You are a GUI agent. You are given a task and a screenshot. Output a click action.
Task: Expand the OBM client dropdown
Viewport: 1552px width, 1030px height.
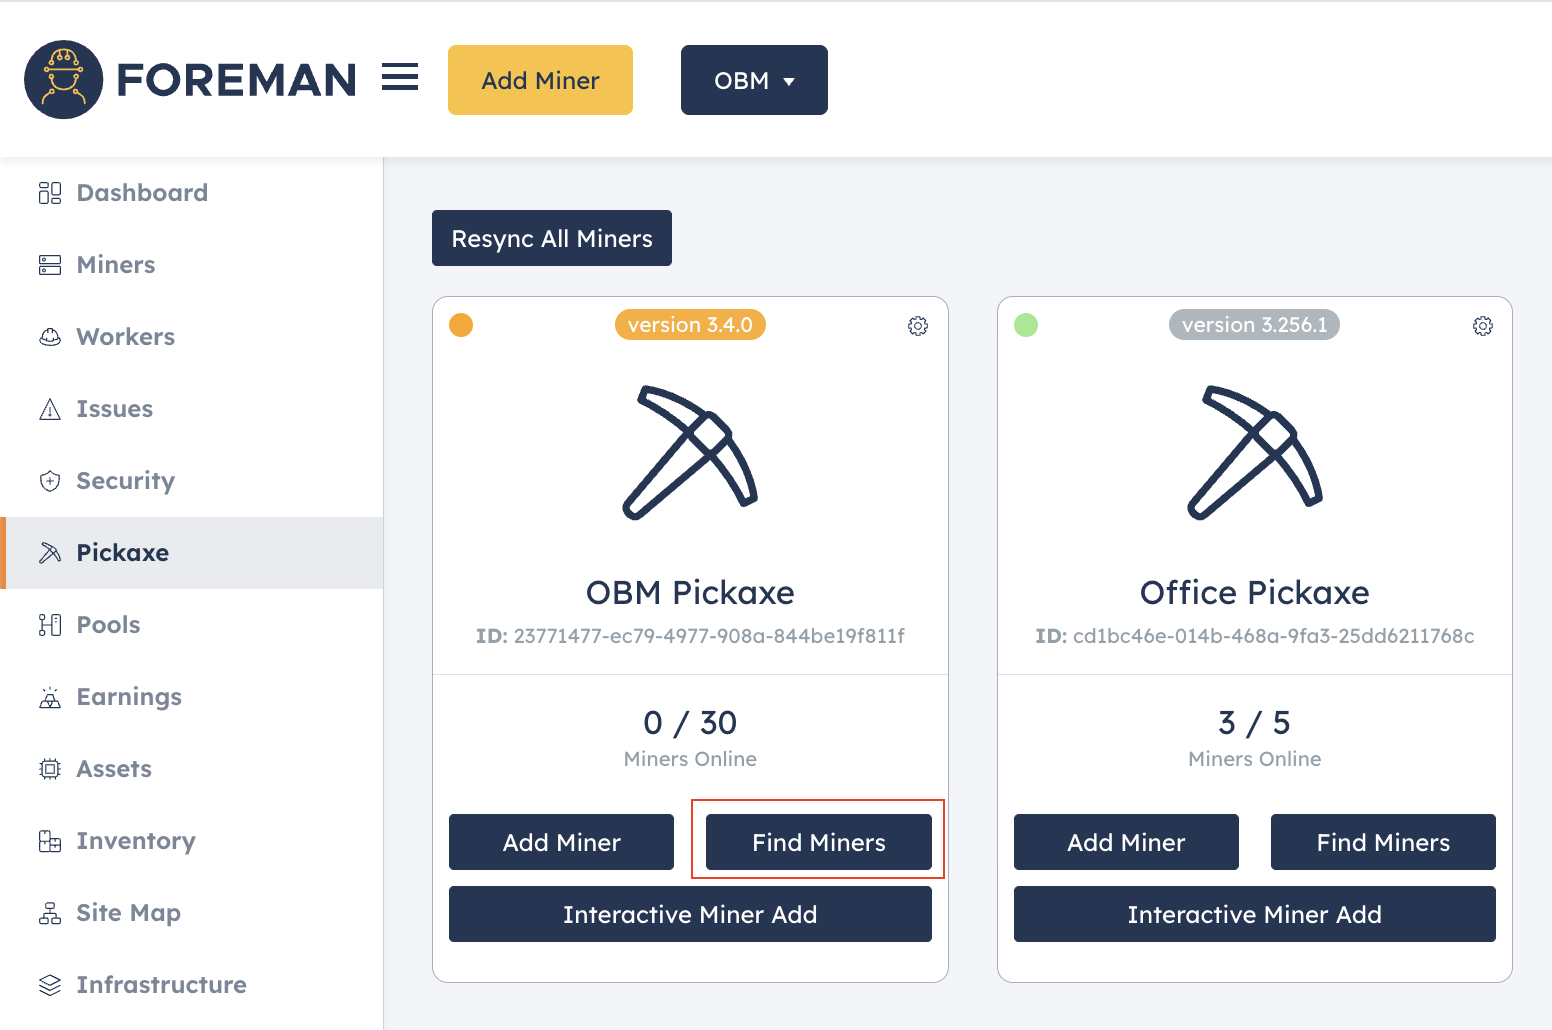[x=754, y=80]
